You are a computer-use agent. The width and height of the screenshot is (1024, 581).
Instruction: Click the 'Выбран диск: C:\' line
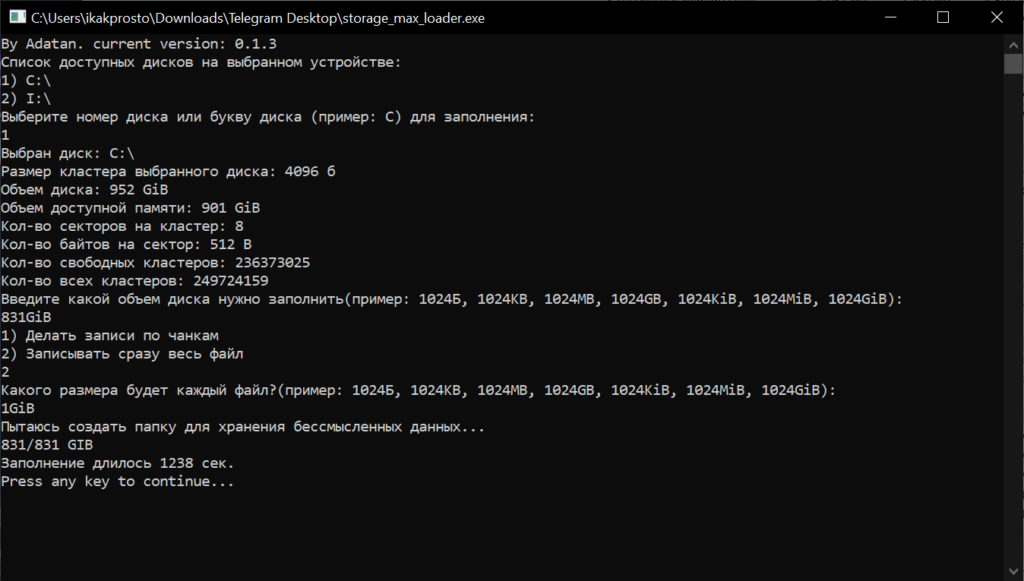(68, 153)
